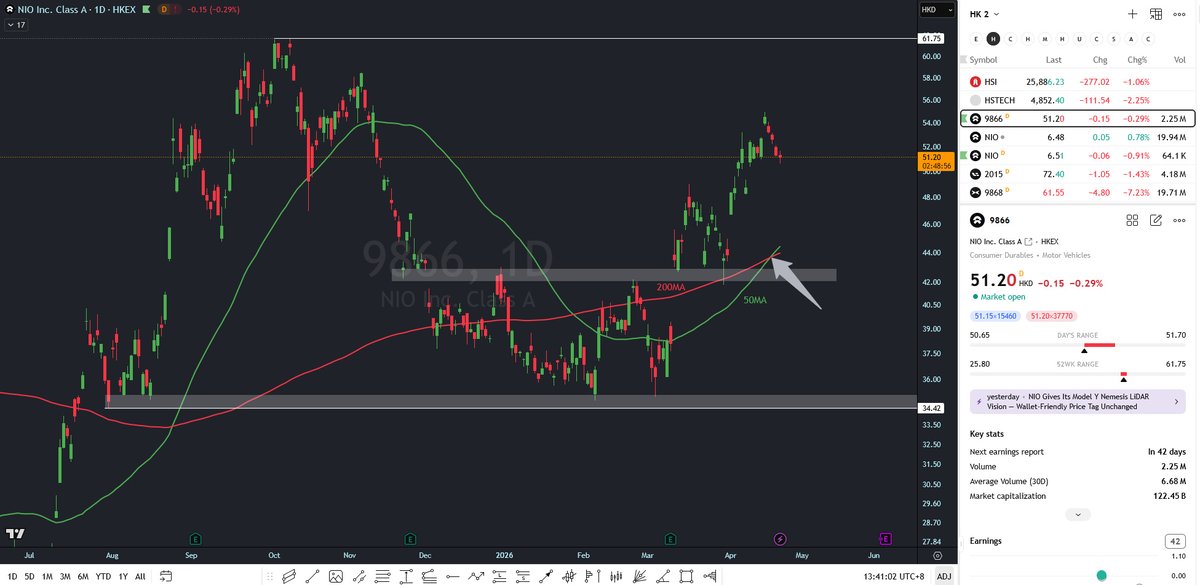
Task: Select the trend line drawing tool
Action: click(x=312, y=576)
